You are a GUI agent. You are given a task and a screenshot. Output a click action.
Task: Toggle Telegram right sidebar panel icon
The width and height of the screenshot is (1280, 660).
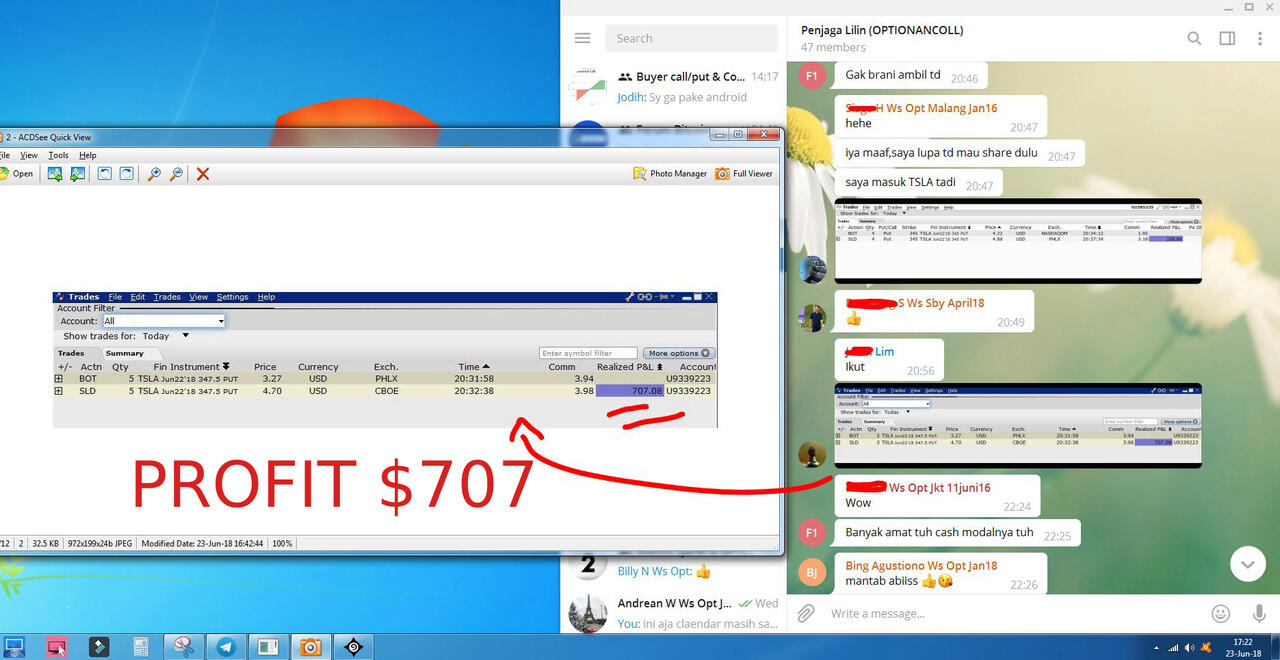tap(1227, 38)
